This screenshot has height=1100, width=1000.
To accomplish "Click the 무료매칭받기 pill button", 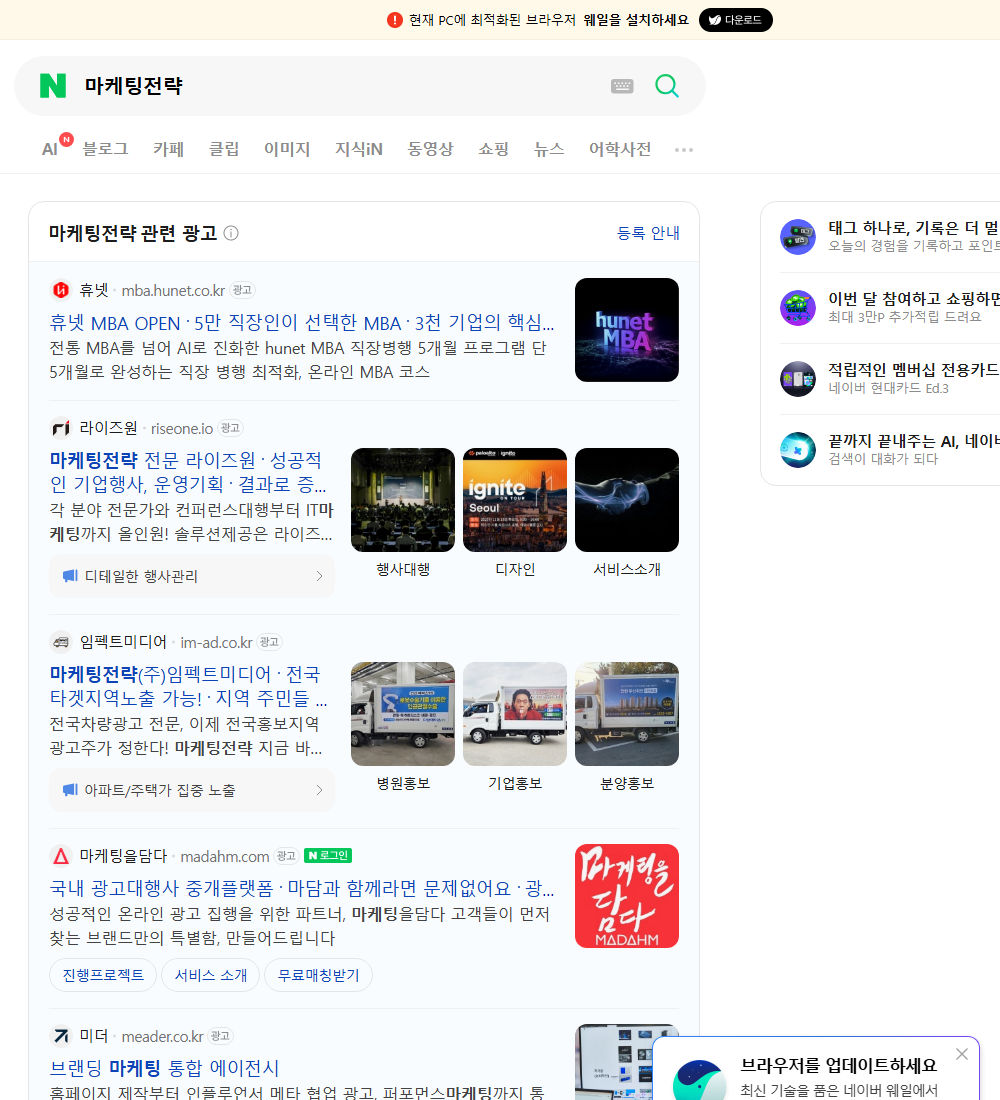I will point(318,975).
